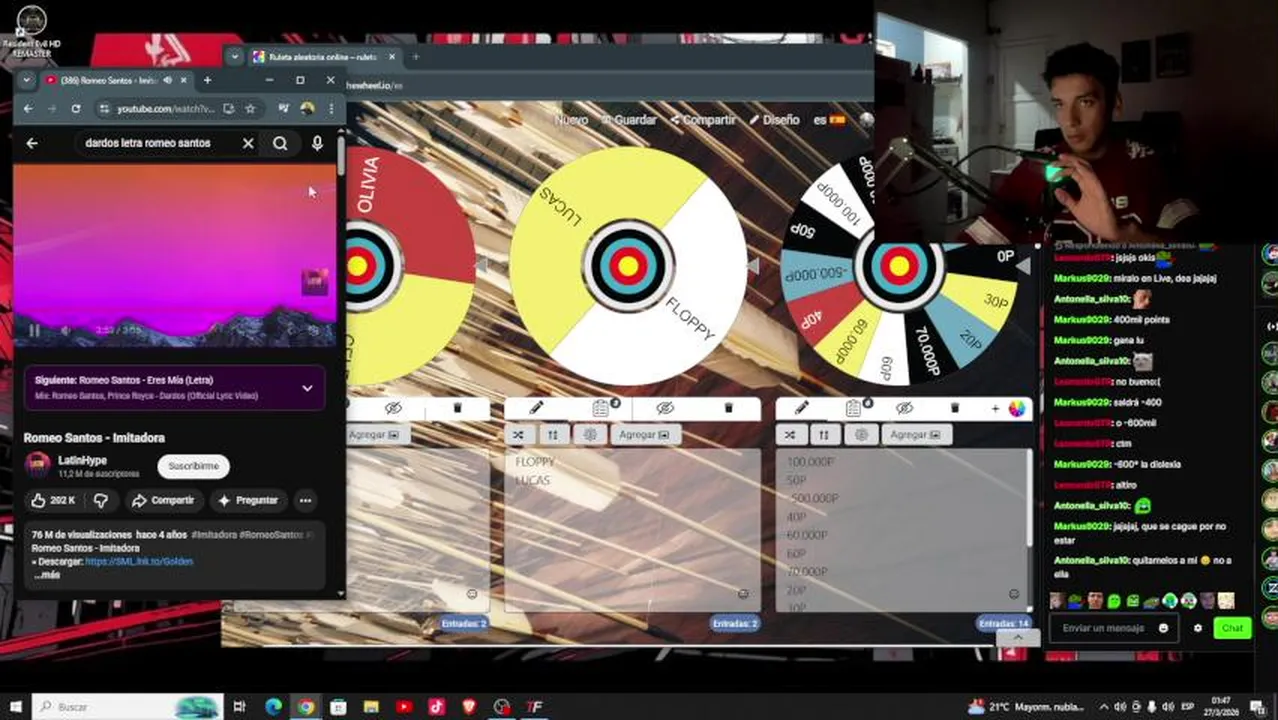Sort entries of the points wheel
This screenshot has width=1278, height=720.
(824, 435)
